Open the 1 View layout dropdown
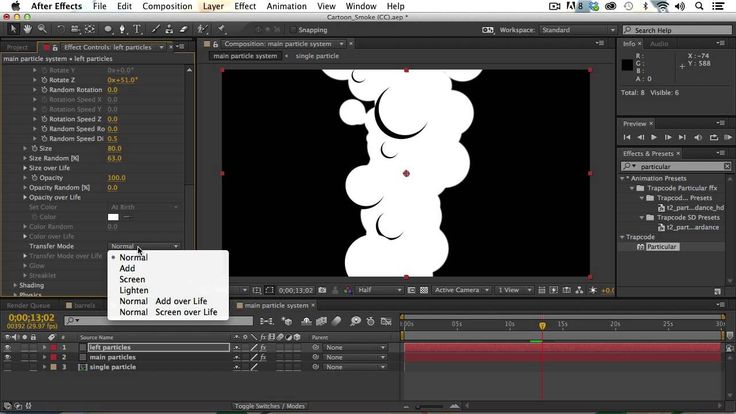 click(x=514, y=290)
